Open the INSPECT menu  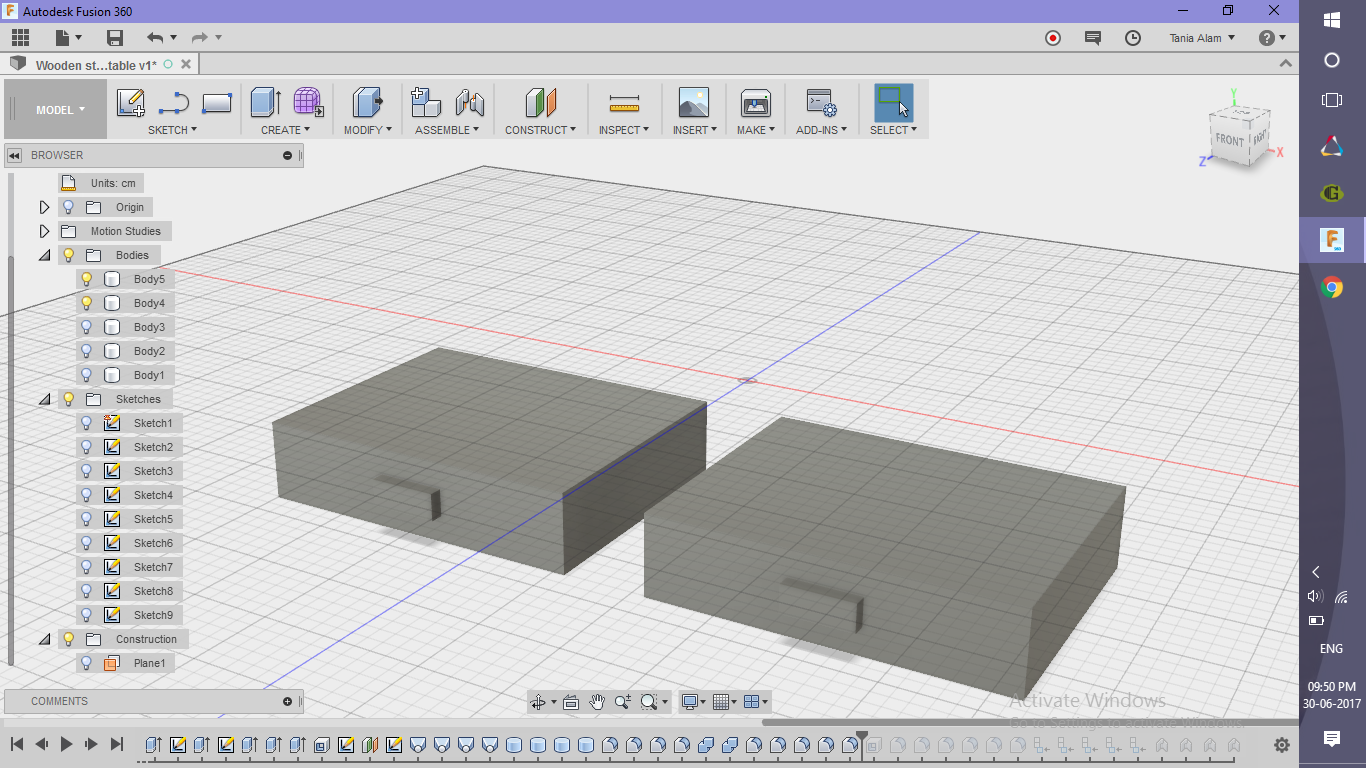[624, 130]
